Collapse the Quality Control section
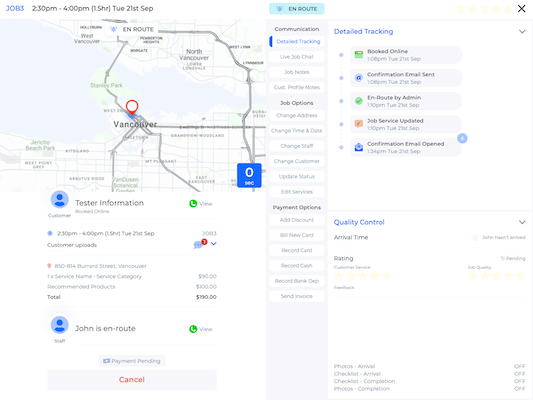 pyautogui.click(x=522, y=222)
